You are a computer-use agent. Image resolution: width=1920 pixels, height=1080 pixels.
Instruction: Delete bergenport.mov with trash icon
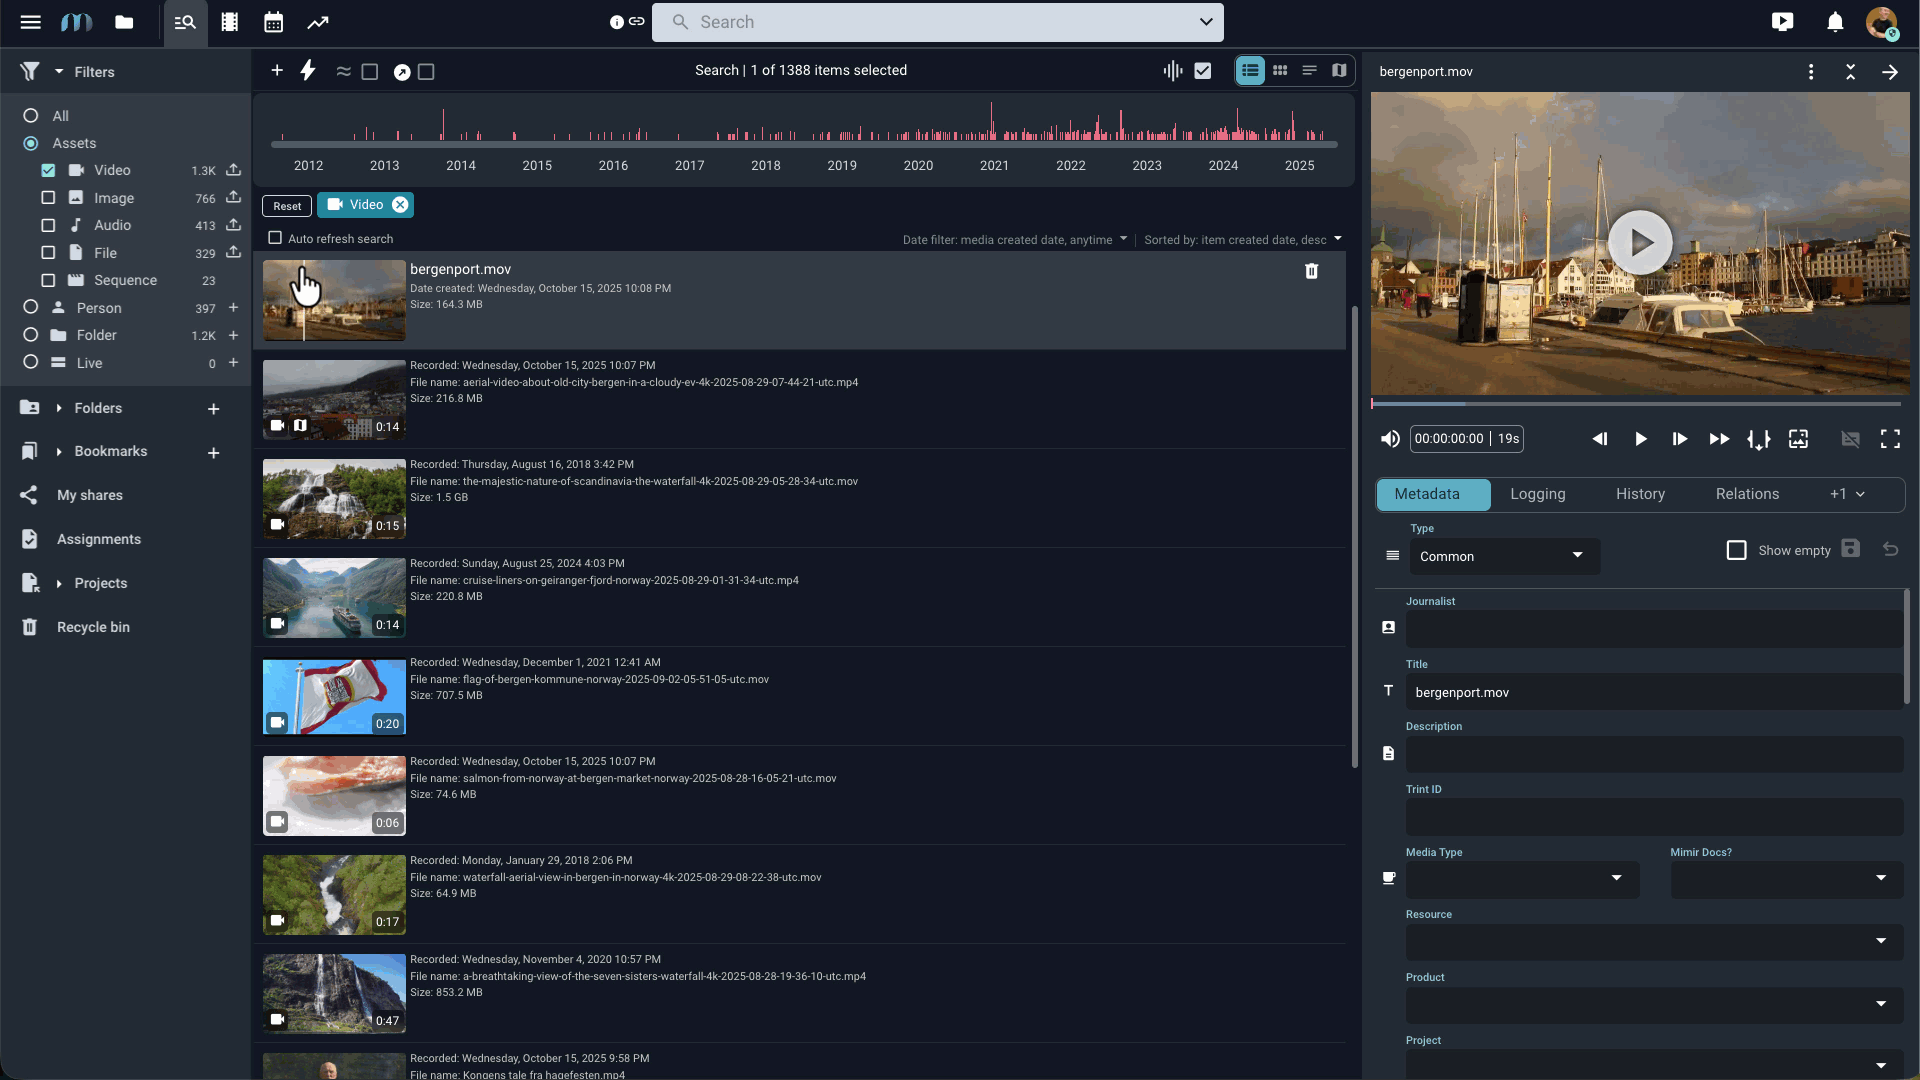(1311, 271)
